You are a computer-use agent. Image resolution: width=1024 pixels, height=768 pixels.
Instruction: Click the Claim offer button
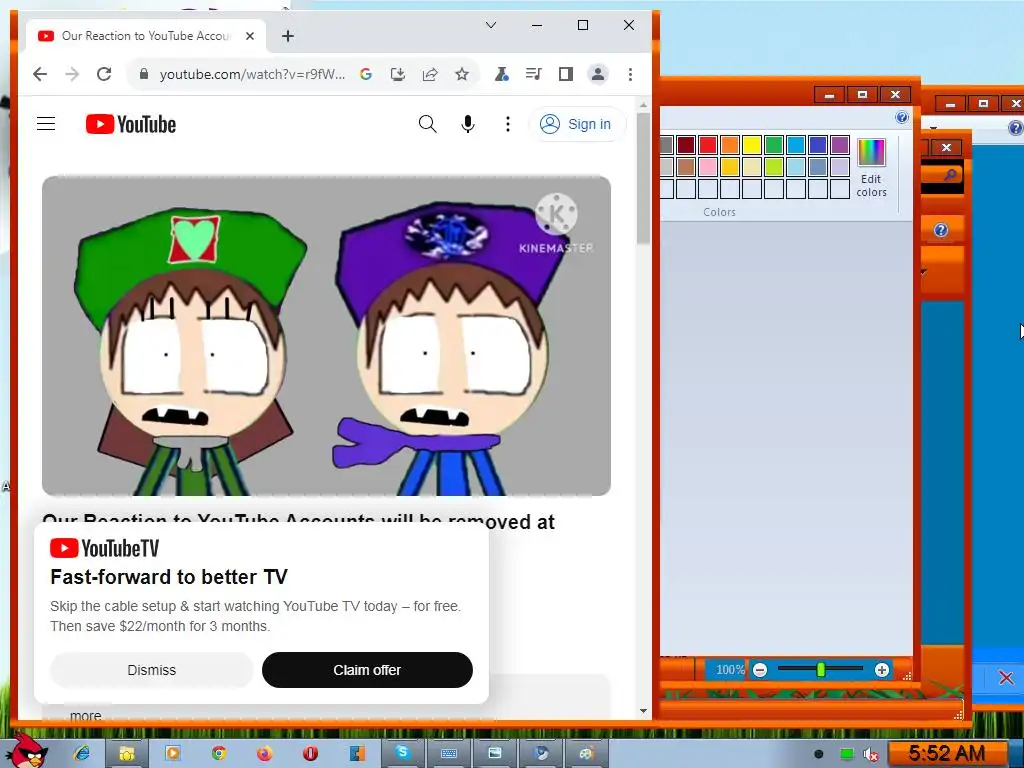pyautogui.click(x=367, y=670)
